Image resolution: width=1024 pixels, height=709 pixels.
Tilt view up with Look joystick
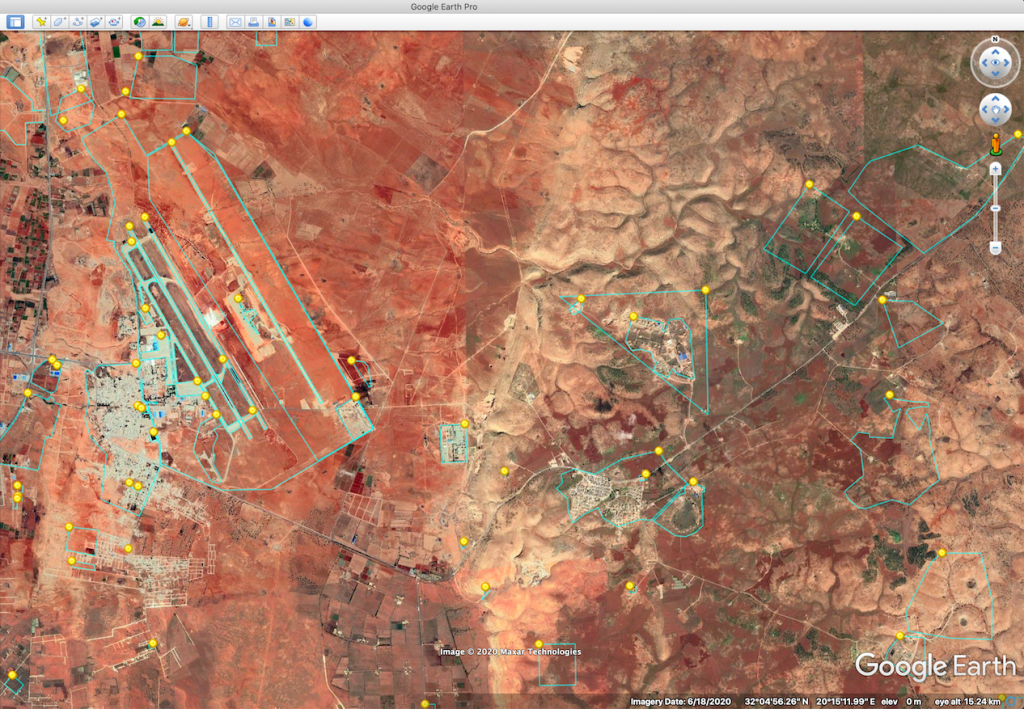[995, 51]
